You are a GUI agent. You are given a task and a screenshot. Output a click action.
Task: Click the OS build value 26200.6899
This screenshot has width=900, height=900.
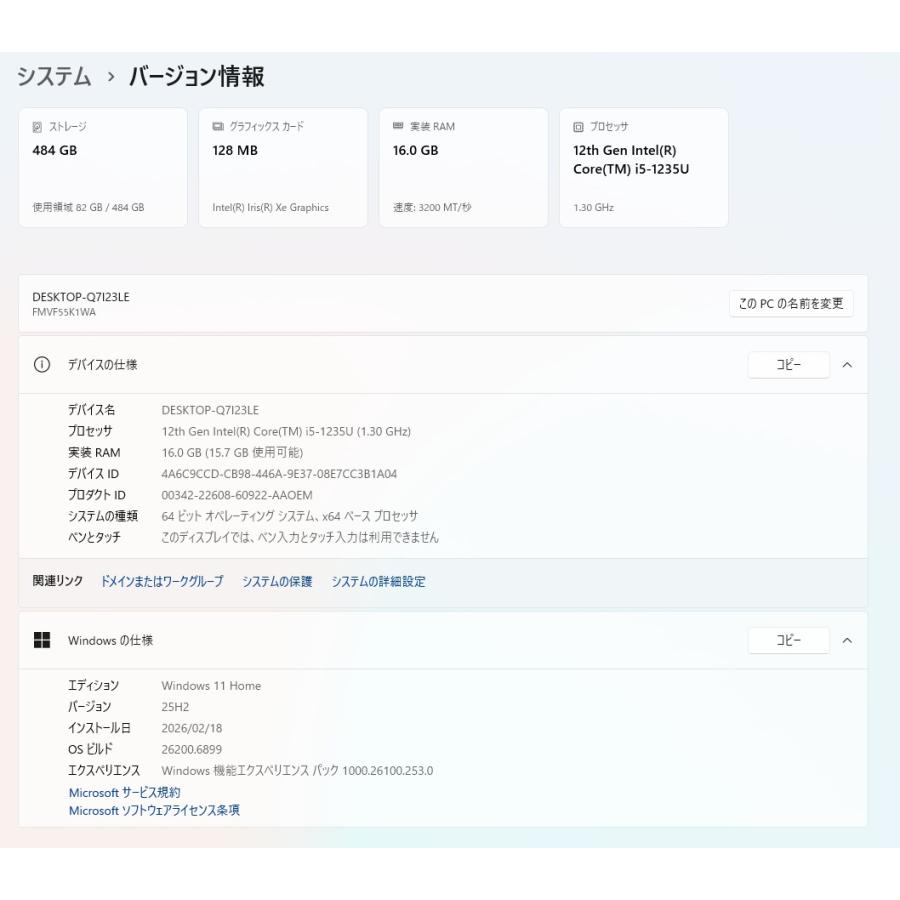tap(192, 750)
